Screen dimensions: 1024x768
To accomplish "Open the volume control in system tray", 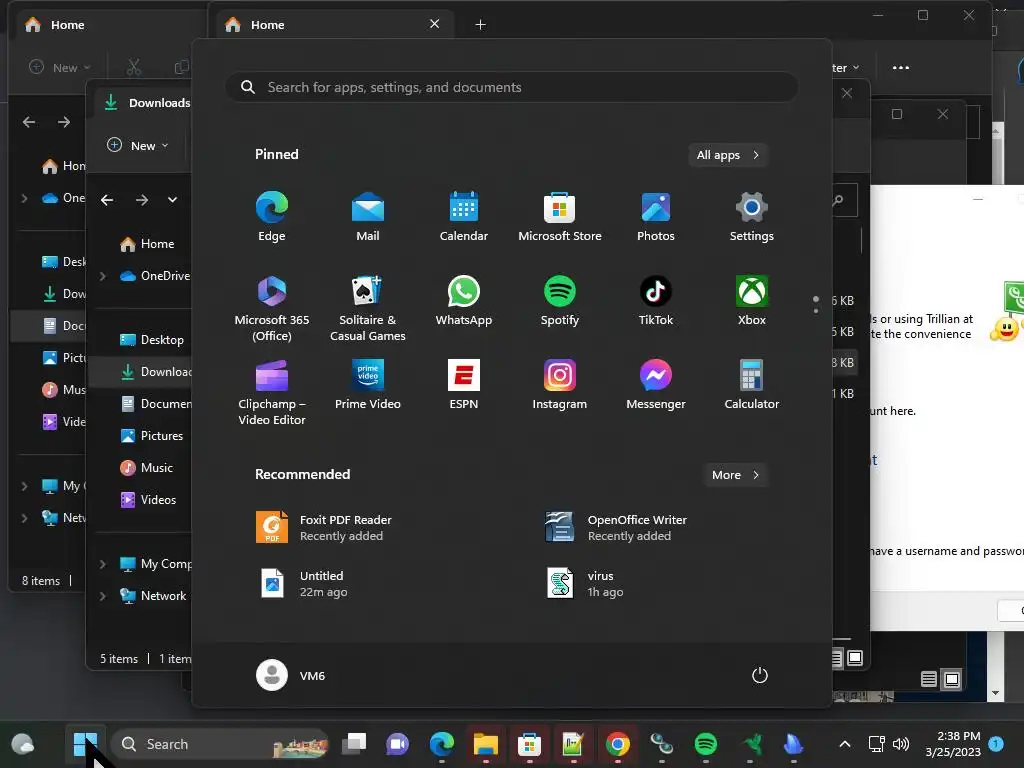I will [901, 744].
